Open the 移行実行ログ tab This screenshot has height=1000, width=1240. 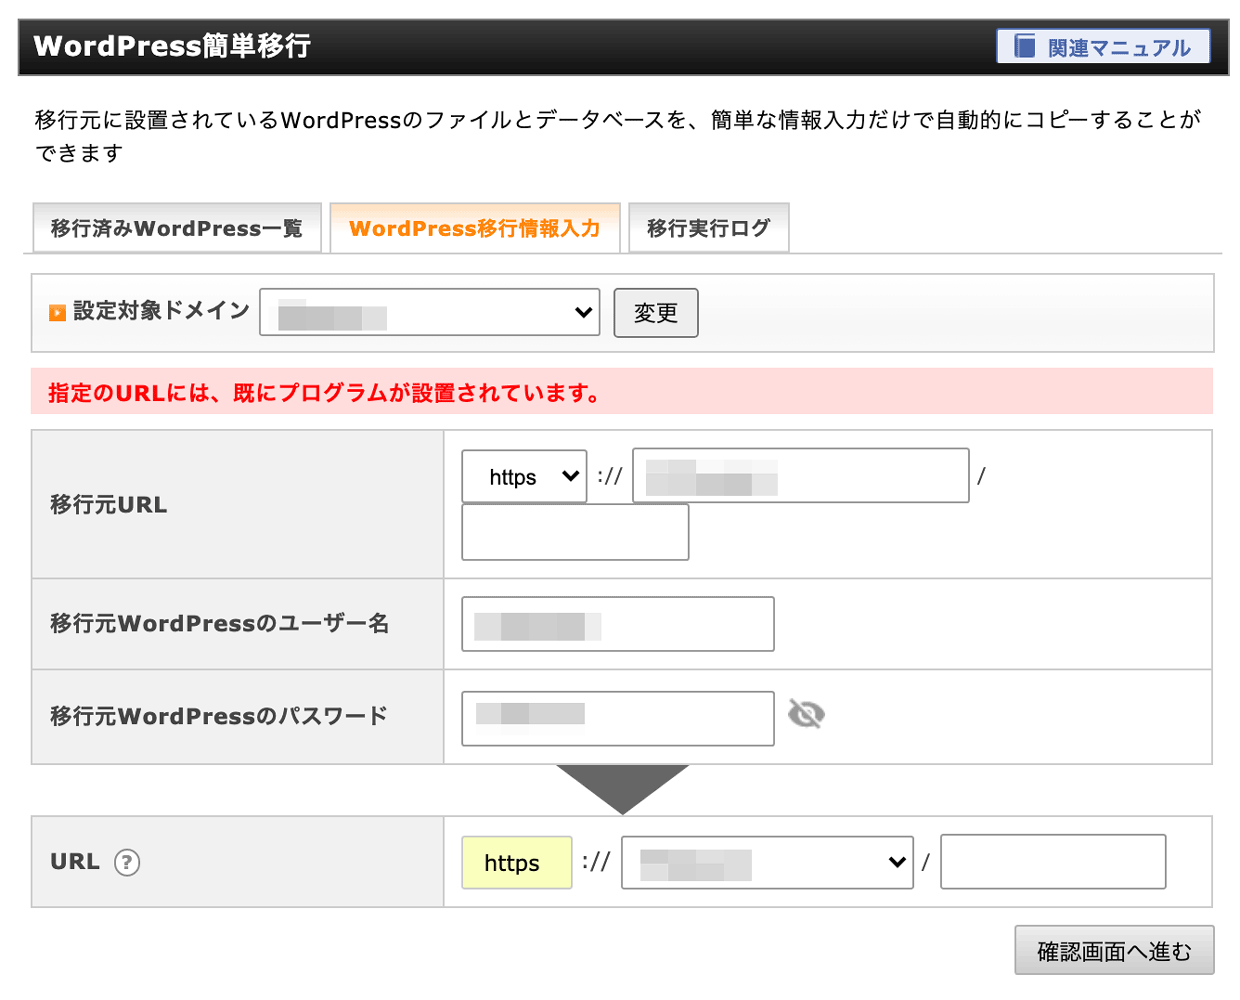(x=709, y=228)
